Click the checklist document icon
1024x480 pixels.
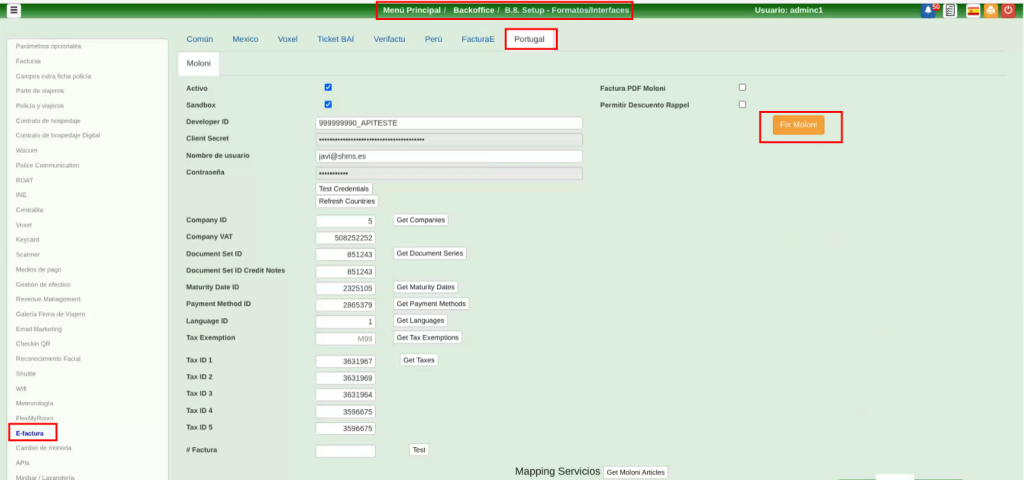(x=951, y=10)
